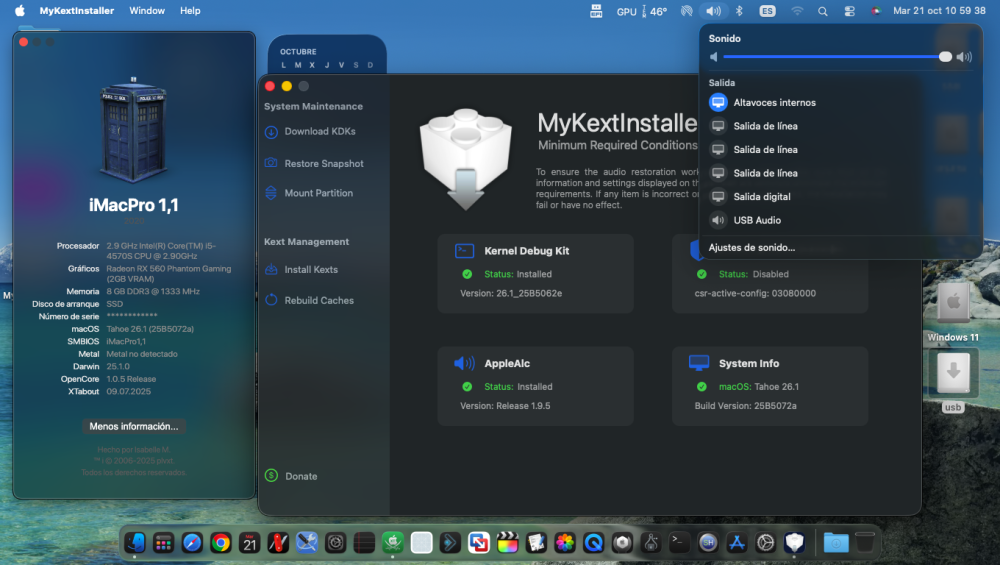Screen dimensions: 1000x565
Task: Open the Apple menu
Action: (x=20, y=11)
